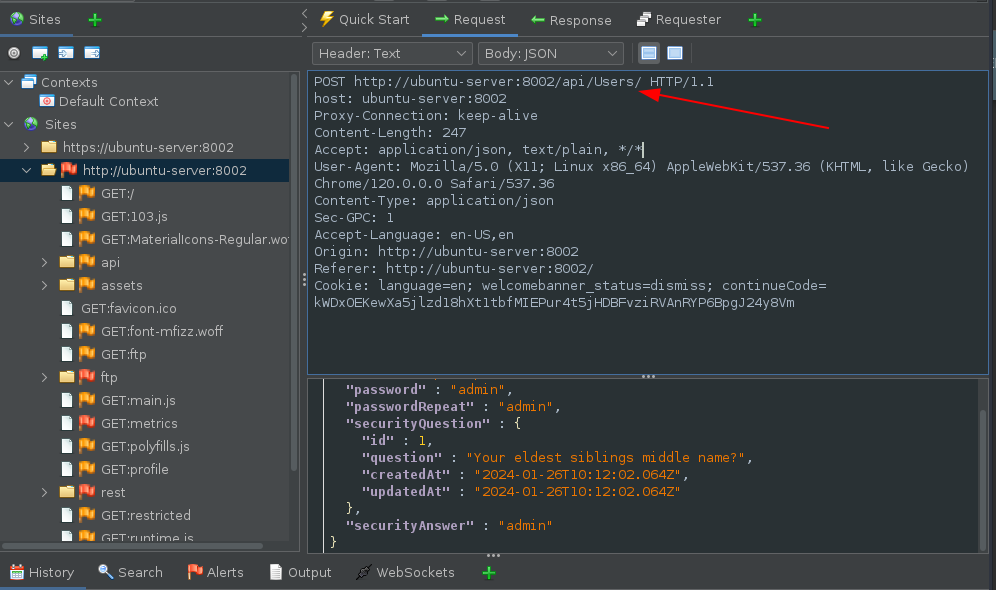Click the Sites tree vertical scrollbar
This screenshot has width=996, height=590.
tap(293, 273)
